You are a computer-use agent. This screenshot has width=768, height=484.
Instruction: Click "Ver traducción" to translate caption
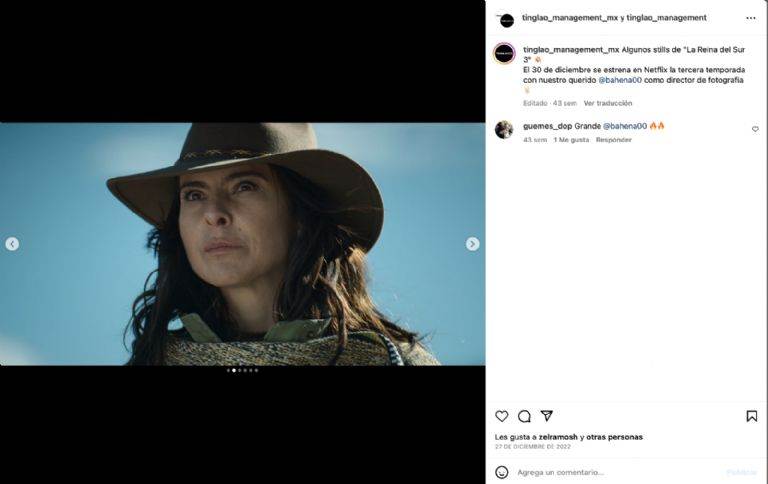pyautogui.click(x=608, y=103)
